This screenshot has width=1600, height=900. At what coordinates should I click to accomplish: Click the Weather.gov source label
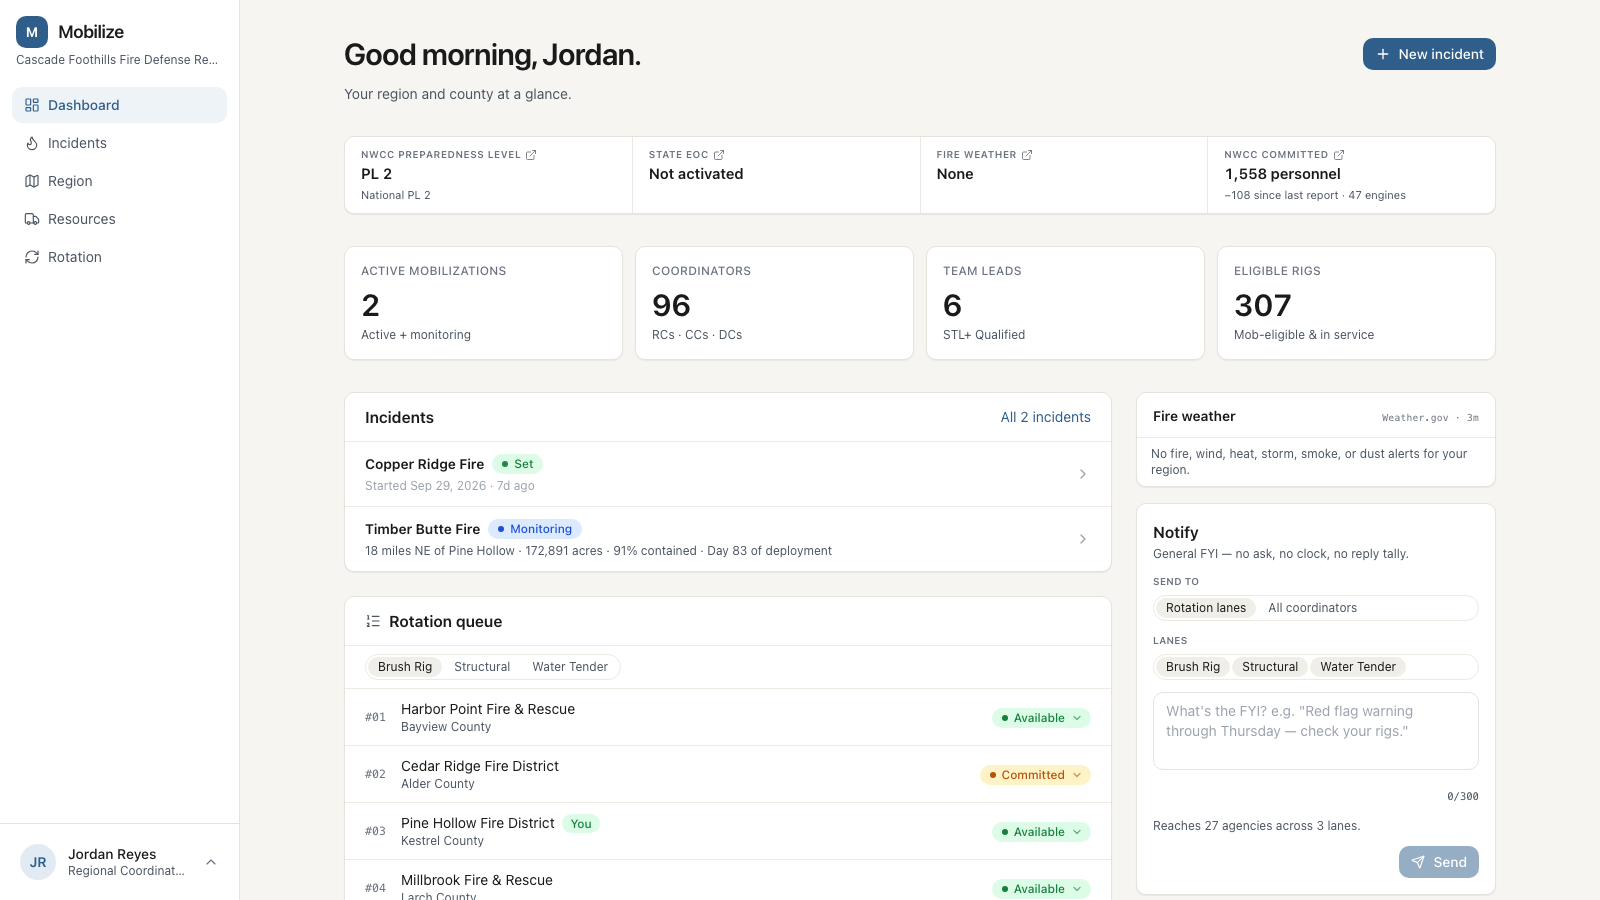1415,418
